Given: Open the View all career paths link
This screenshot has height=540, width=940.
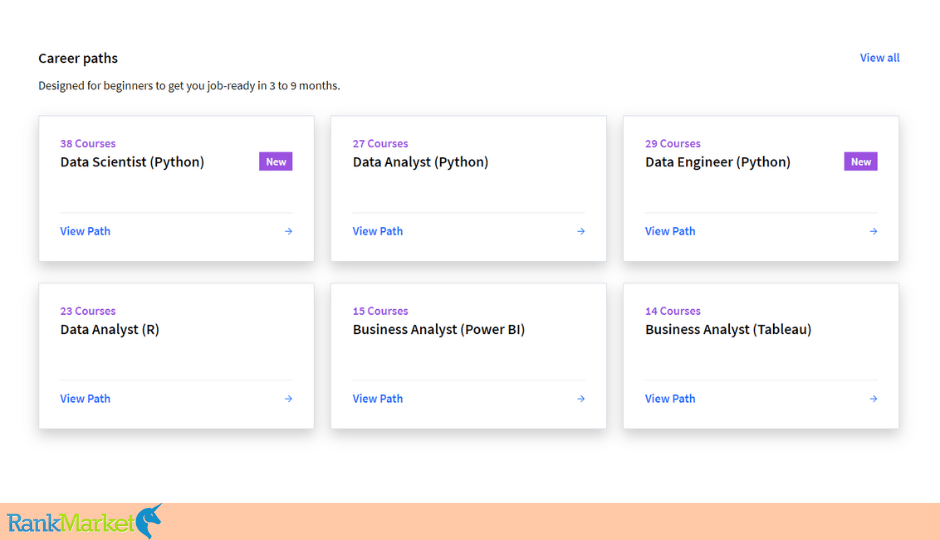Looking at the screenshot, I should coord(879,58).
